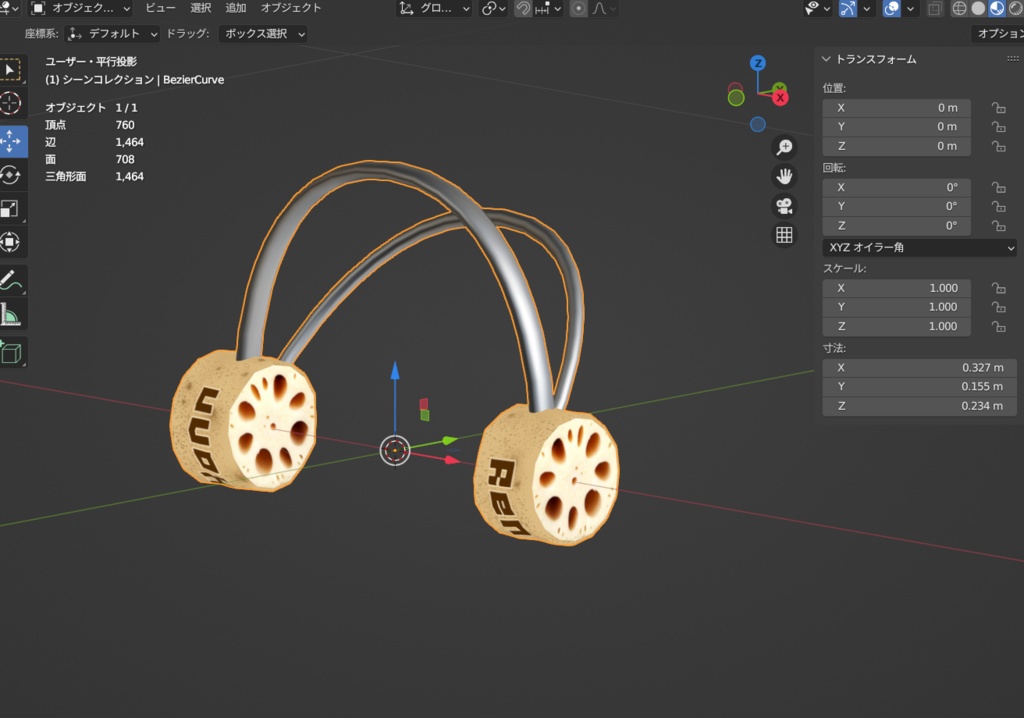
Task: Open the XYZ オイラー角 rotation mode dropdown
Action: click(x=919, y=247)
